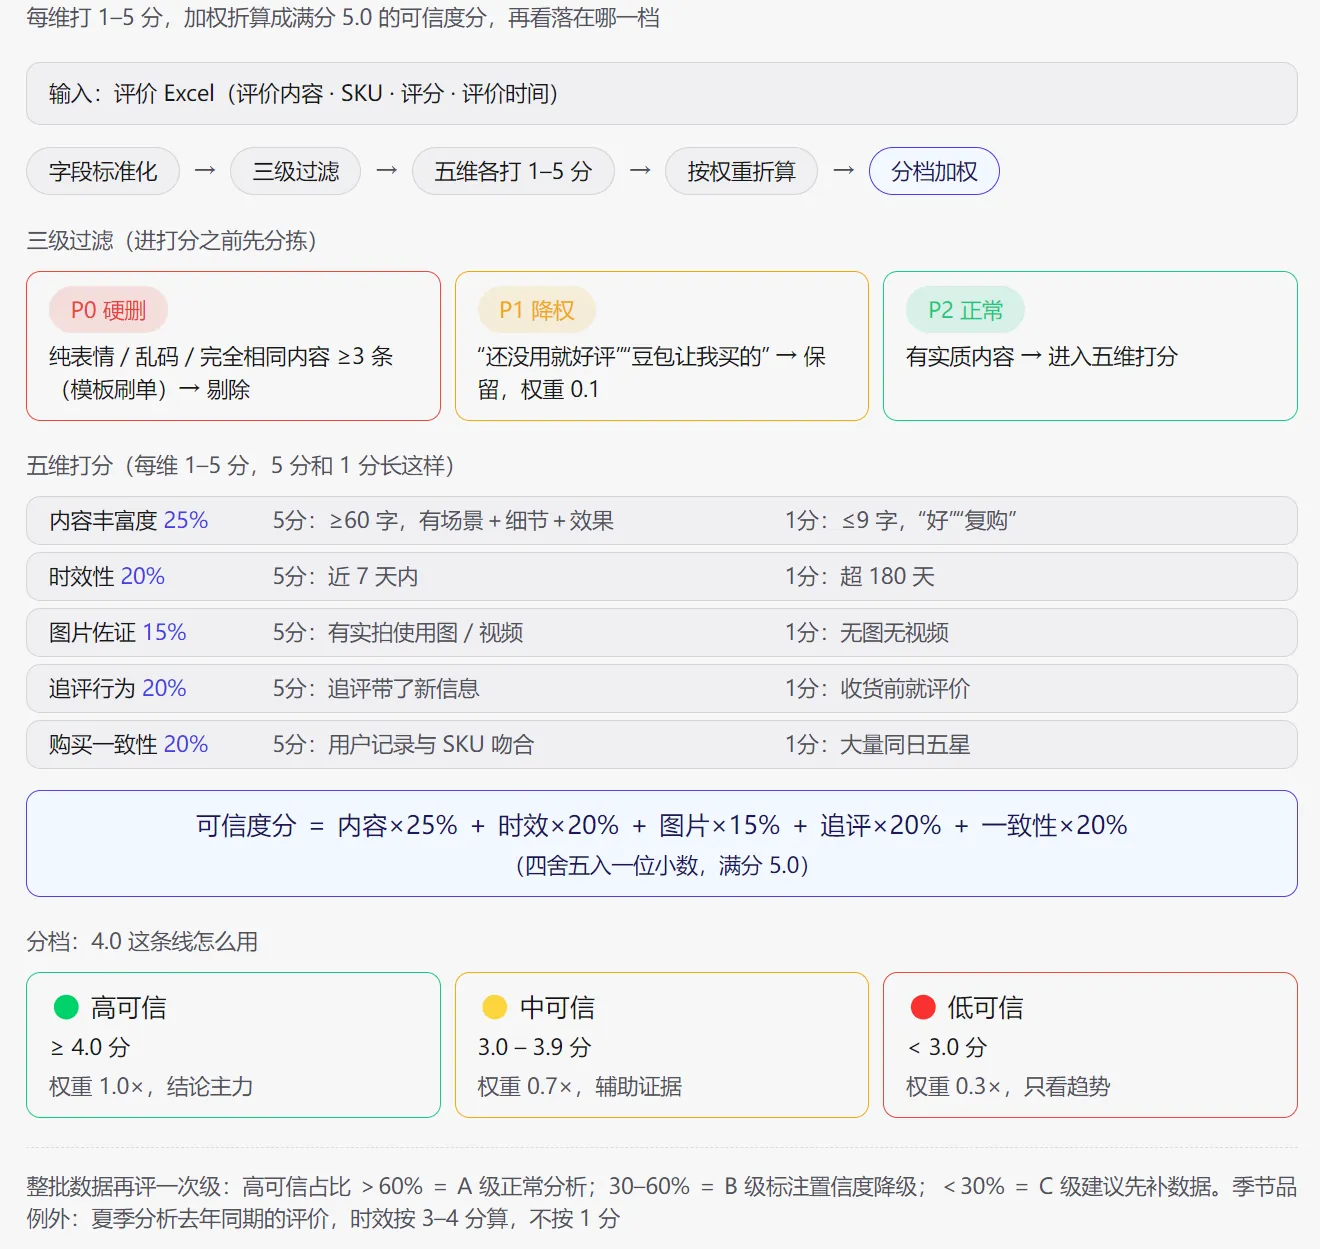This screenshot has height=1249, width=1320.
Task: Click the 3.0 – 3.9 分 threshold text
Action: click(535, 1048)
